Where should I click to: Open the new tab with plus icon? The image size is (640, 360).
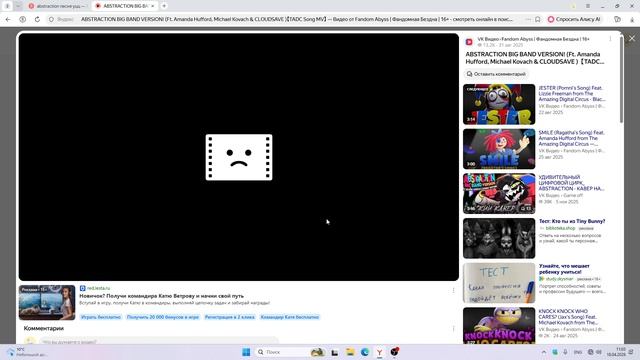tap(164, 6)
